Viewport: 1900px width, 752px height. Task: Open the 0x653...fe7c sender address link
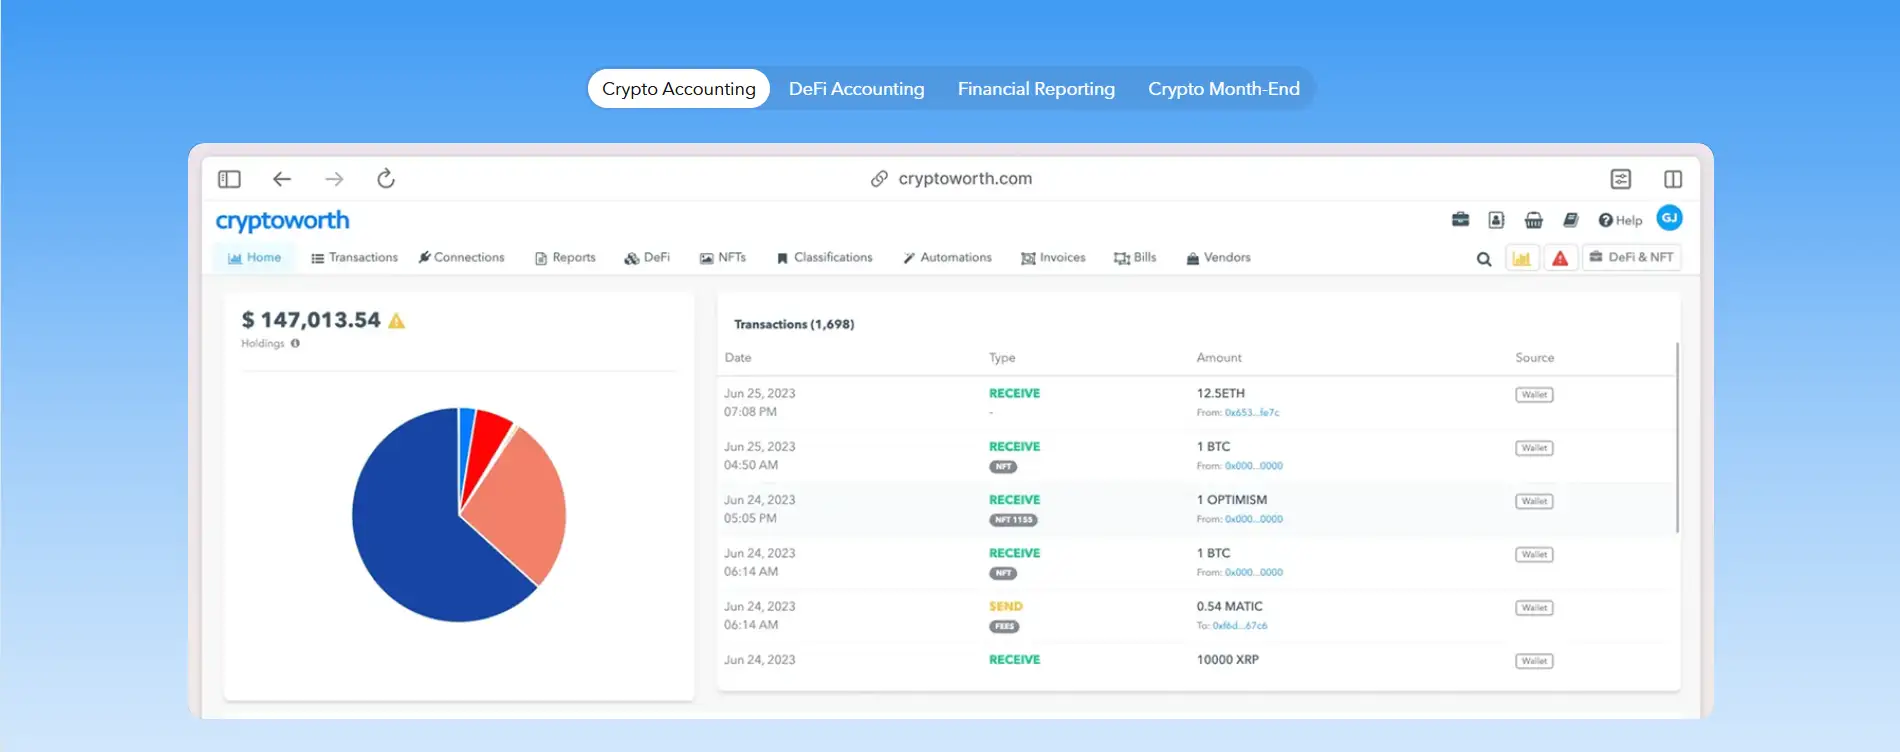pos(1251,413)
